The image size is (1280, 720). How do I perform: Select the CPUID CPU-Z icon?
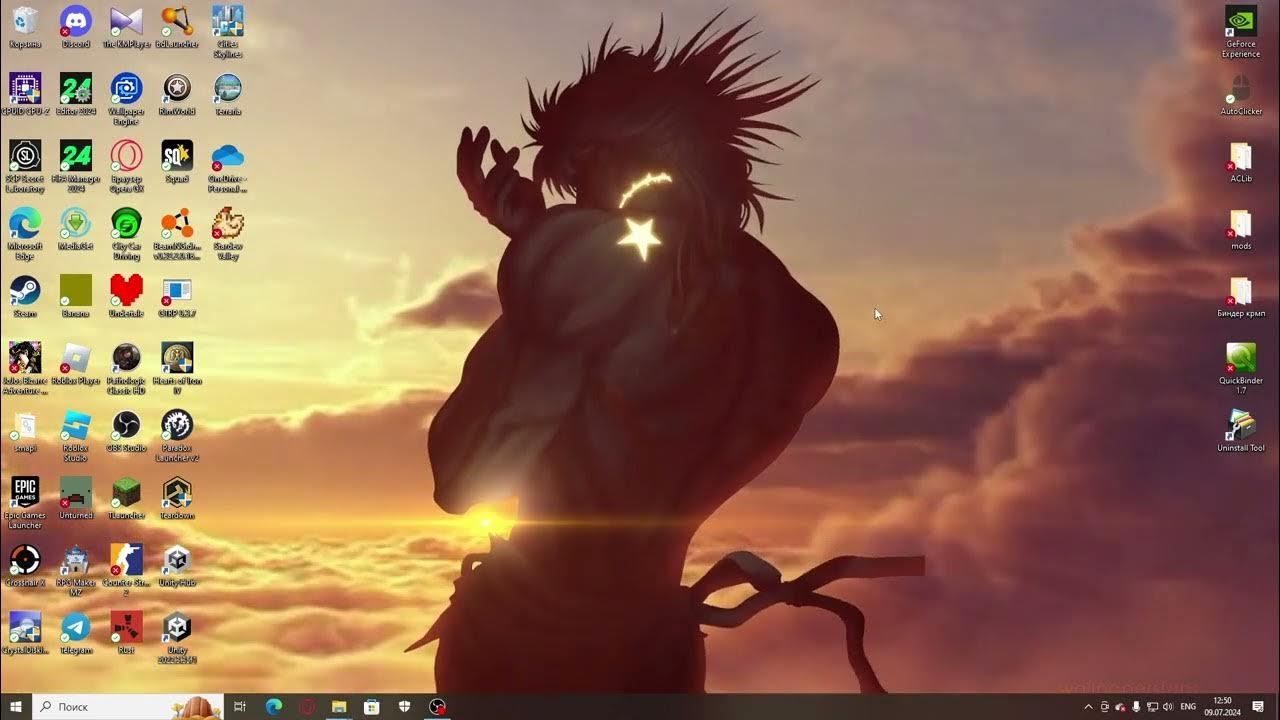[25, 94]
